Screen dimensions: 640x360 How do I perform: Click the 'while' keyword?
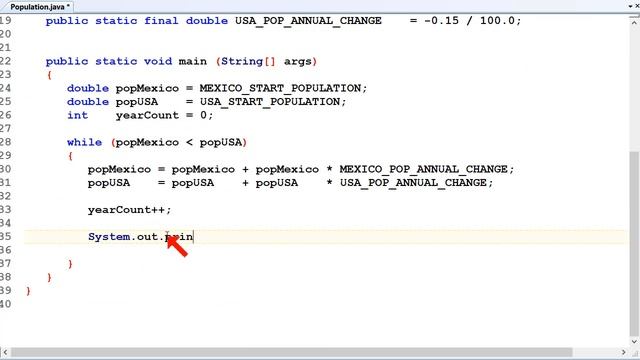coord(84,142)
